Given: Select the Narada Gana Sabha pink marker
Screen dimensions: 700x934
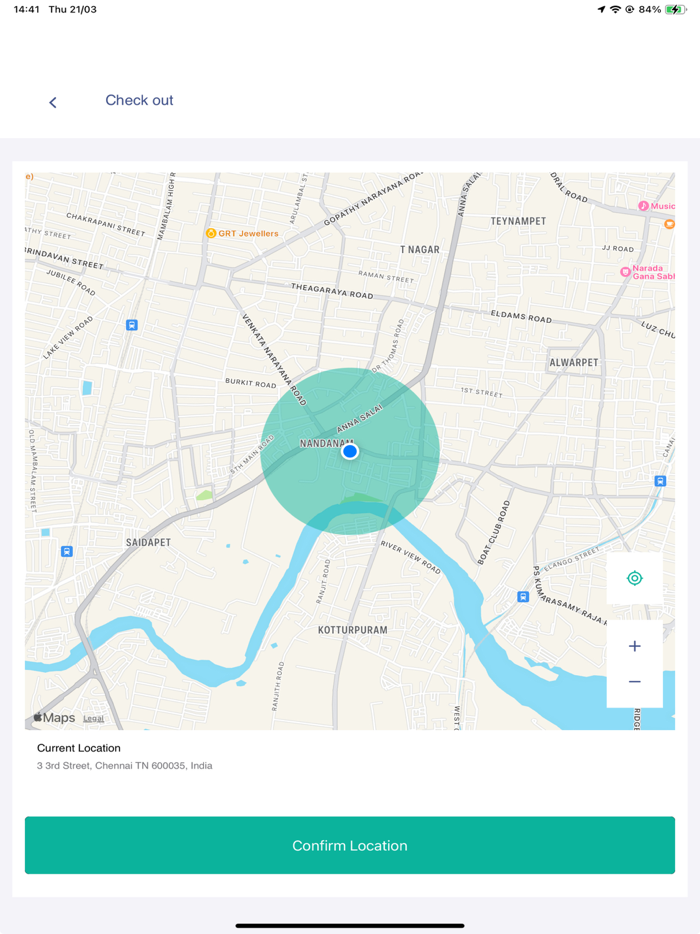Looking at the screenshot, I should point(626,272).
